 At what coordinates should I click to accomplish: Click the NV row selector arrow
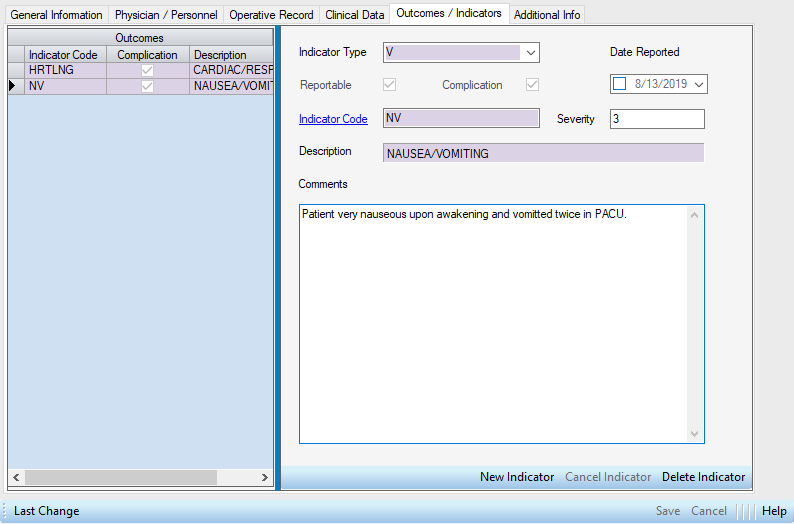(x=14, y=86)
